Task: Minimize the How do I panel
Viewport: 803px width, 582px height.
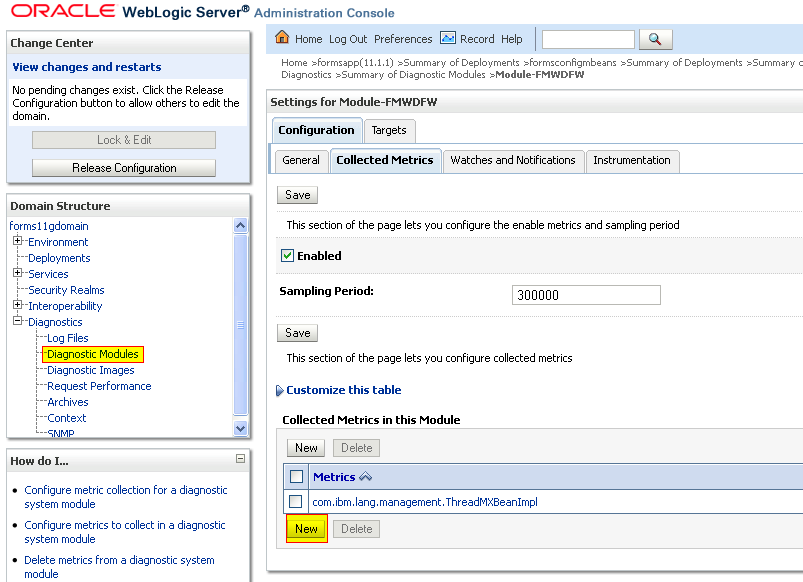Action: pyautogui.click(x=240, y=459)
